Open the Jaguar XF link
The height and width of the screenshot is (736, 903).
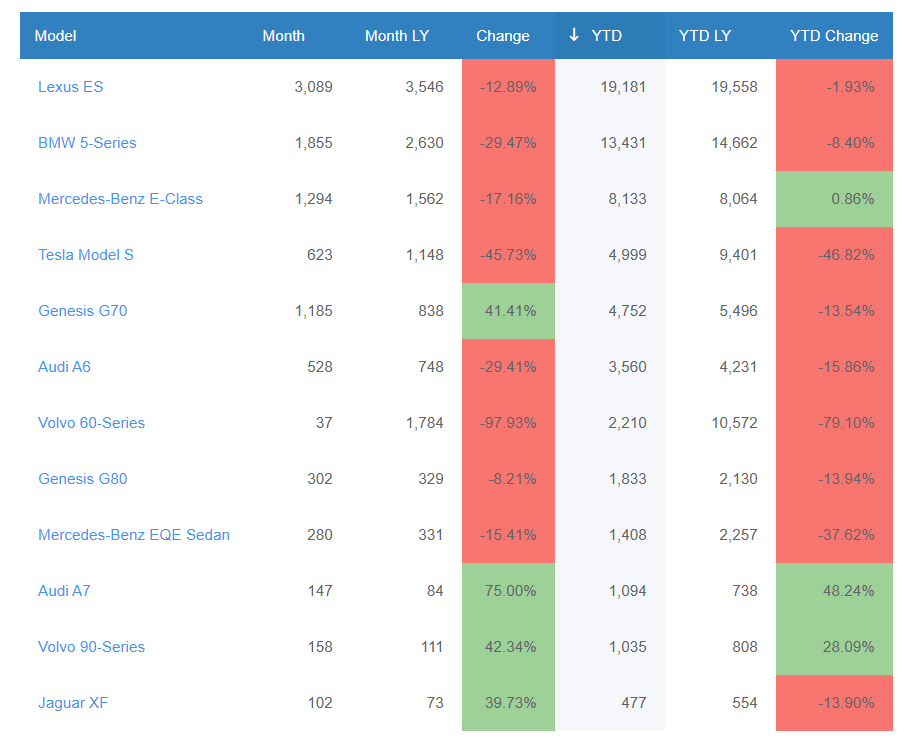[73, 703]
